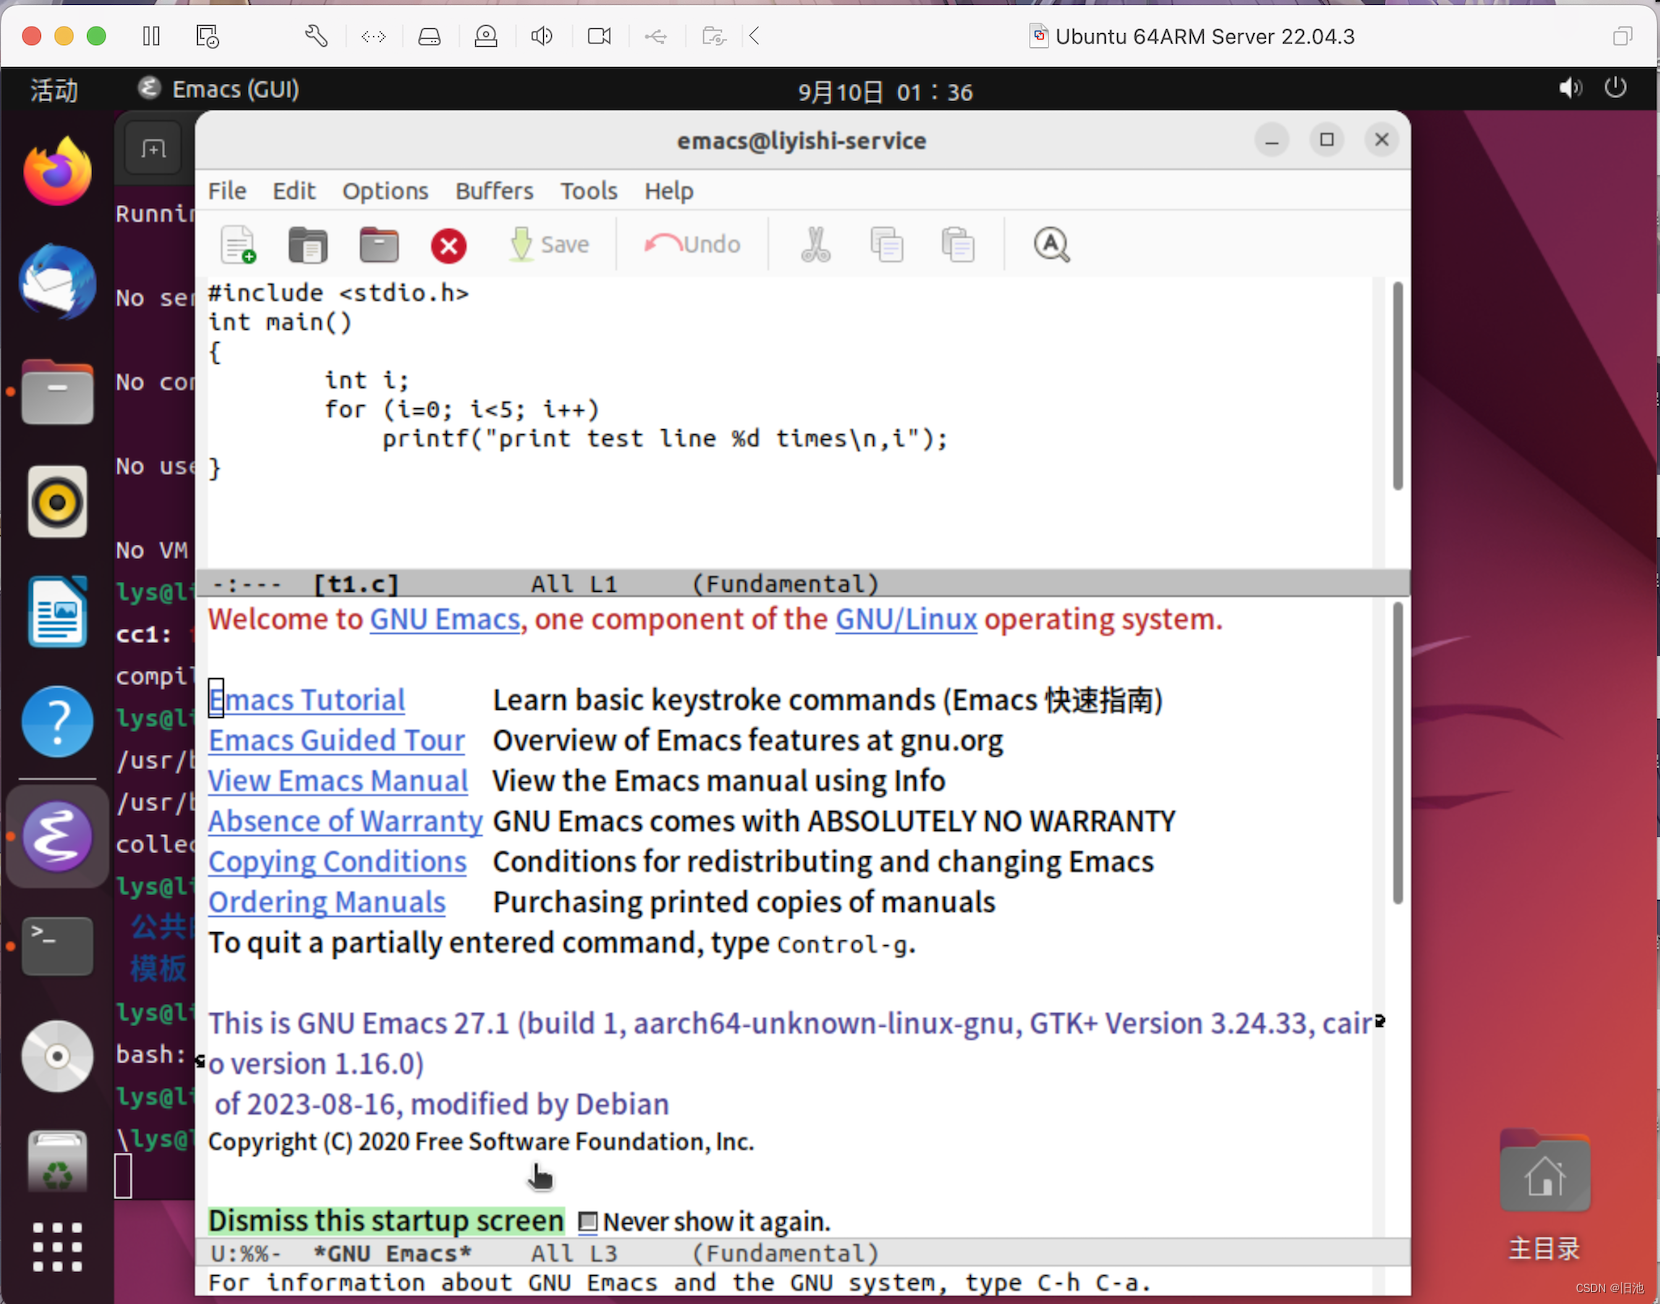Open the Options menu
Screen dimensions: 1660x1304
pos(385,191)
